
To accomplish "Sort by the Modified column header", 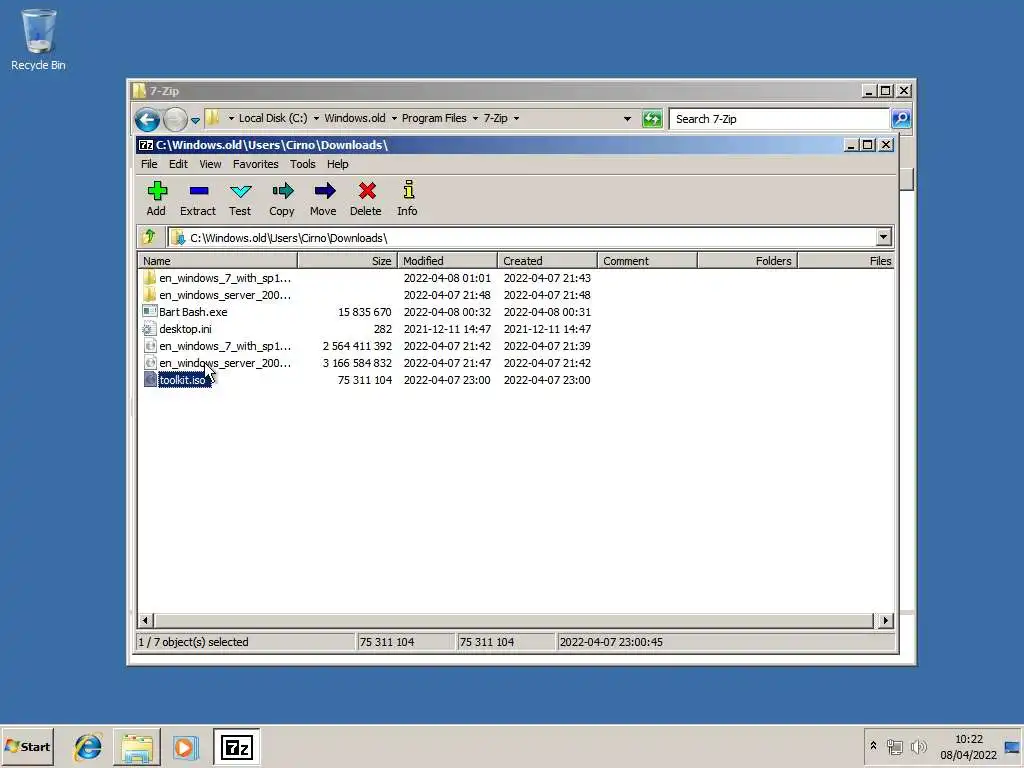I will (x=447, y=261).
